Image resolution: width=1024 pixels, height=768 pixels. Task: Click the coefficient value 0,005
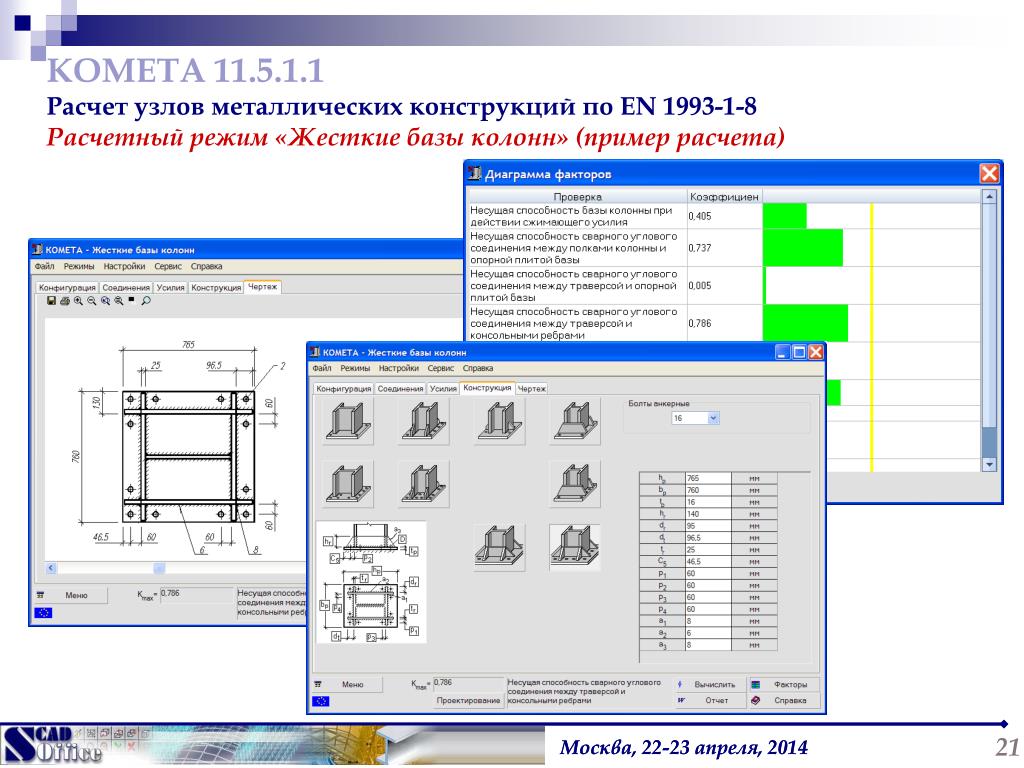click(699, 286)
